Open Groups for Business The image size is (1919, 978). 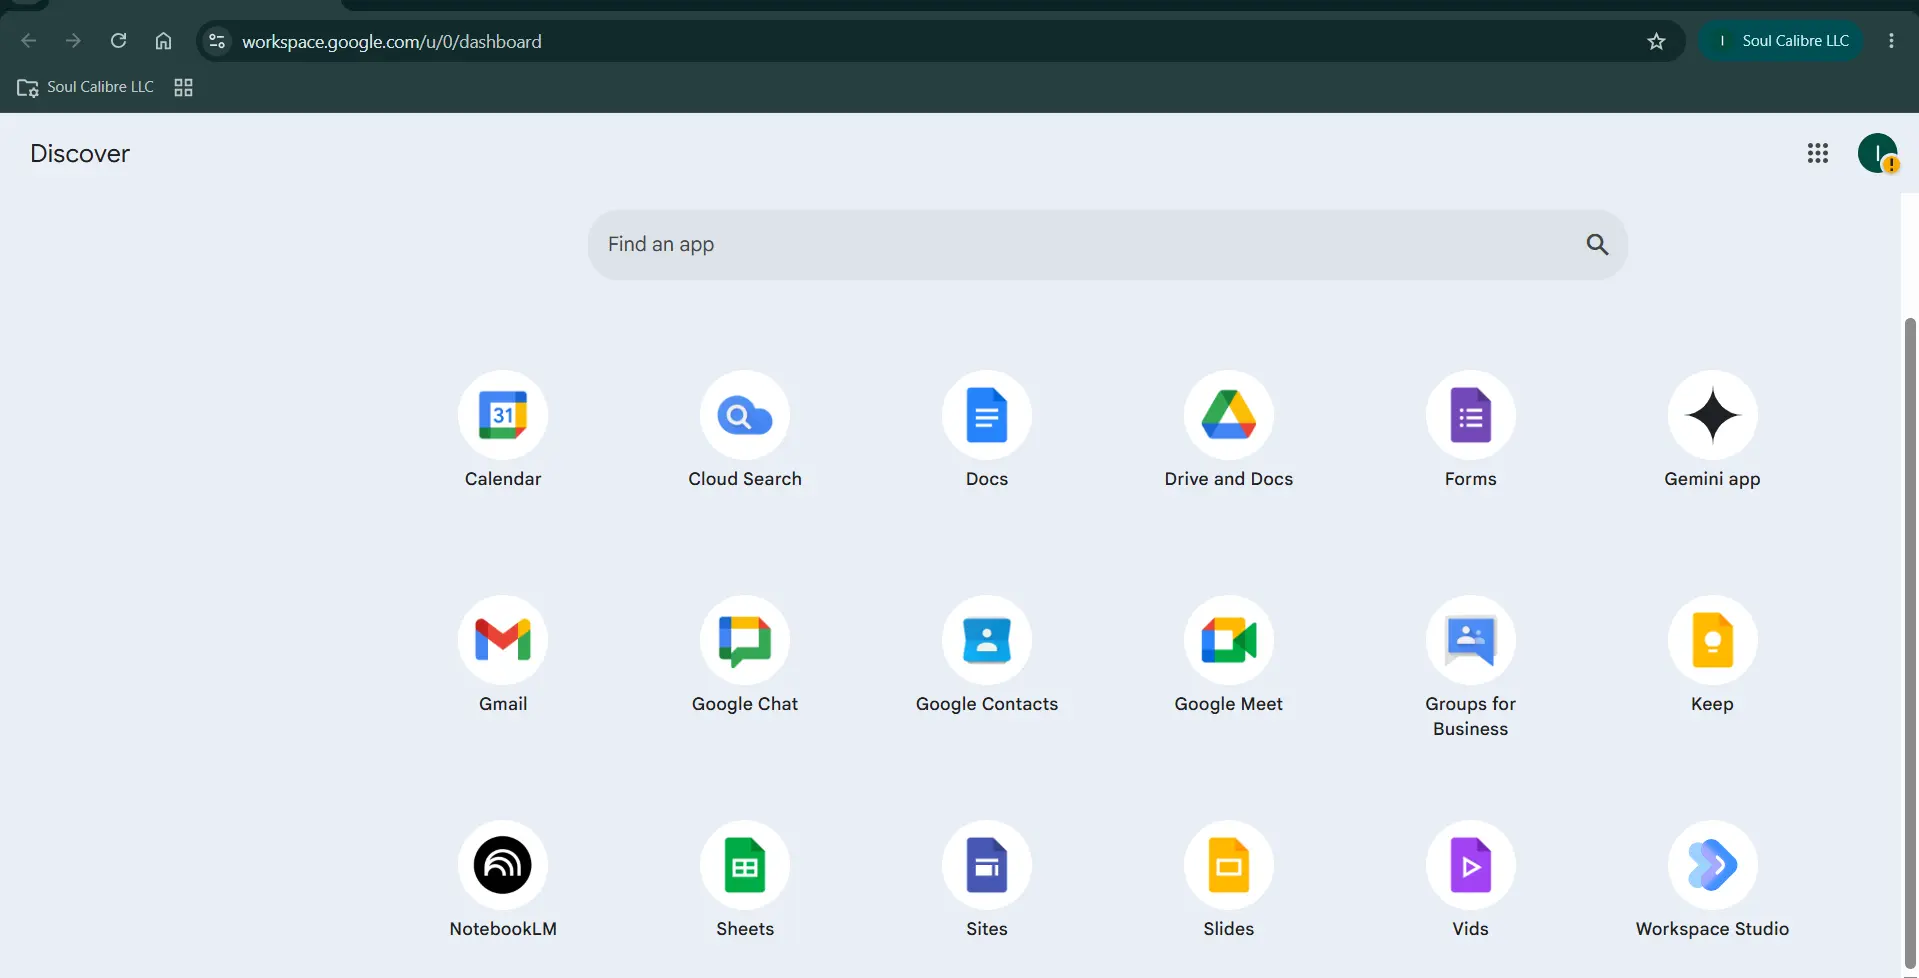pyautogui.click(x=1471, y=641)
